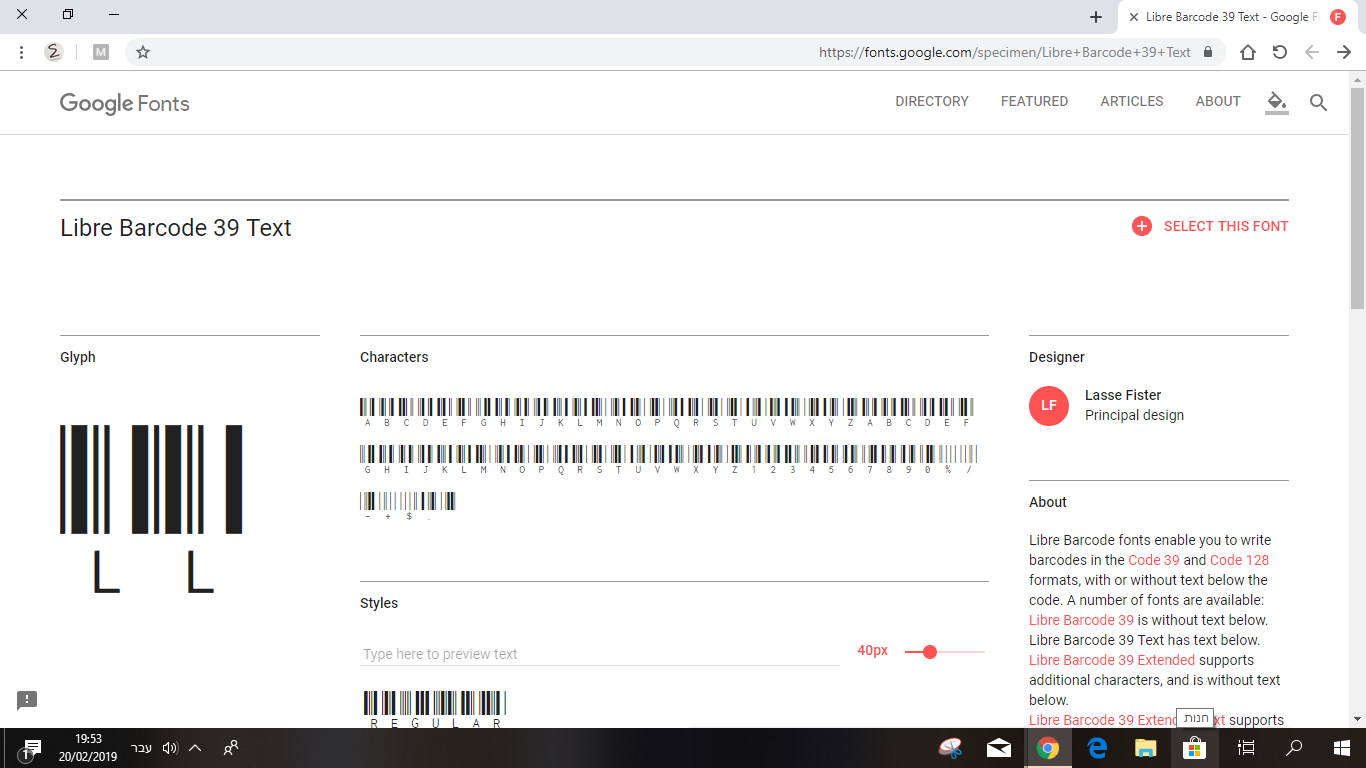Screen dimensions: 1366x768
Task: Follow the Code 39 link
Action: click(1154, 560)
